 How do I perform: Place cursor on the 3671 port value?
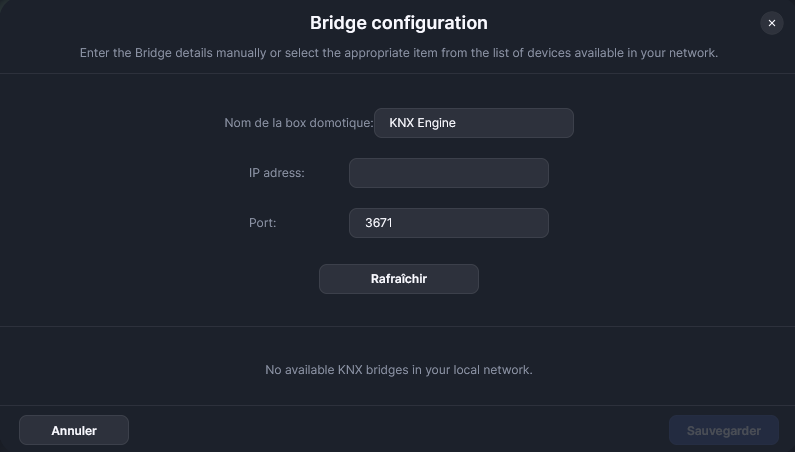pyautogui.click(x=379, y=223)
